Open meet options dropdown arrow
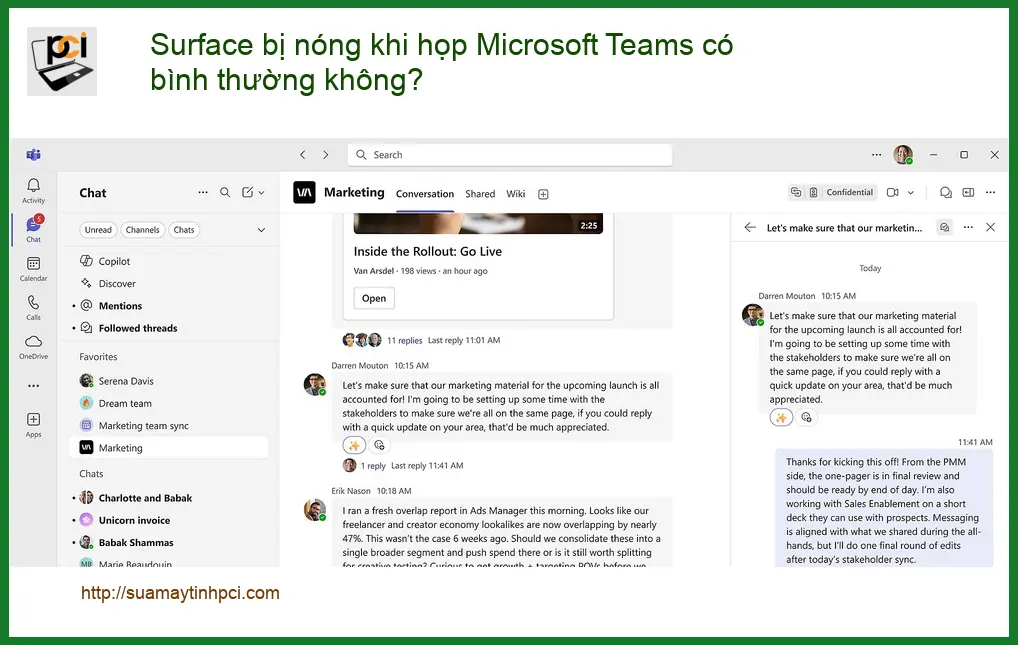This screenshot has width=1018, height=645. (911, 193)
